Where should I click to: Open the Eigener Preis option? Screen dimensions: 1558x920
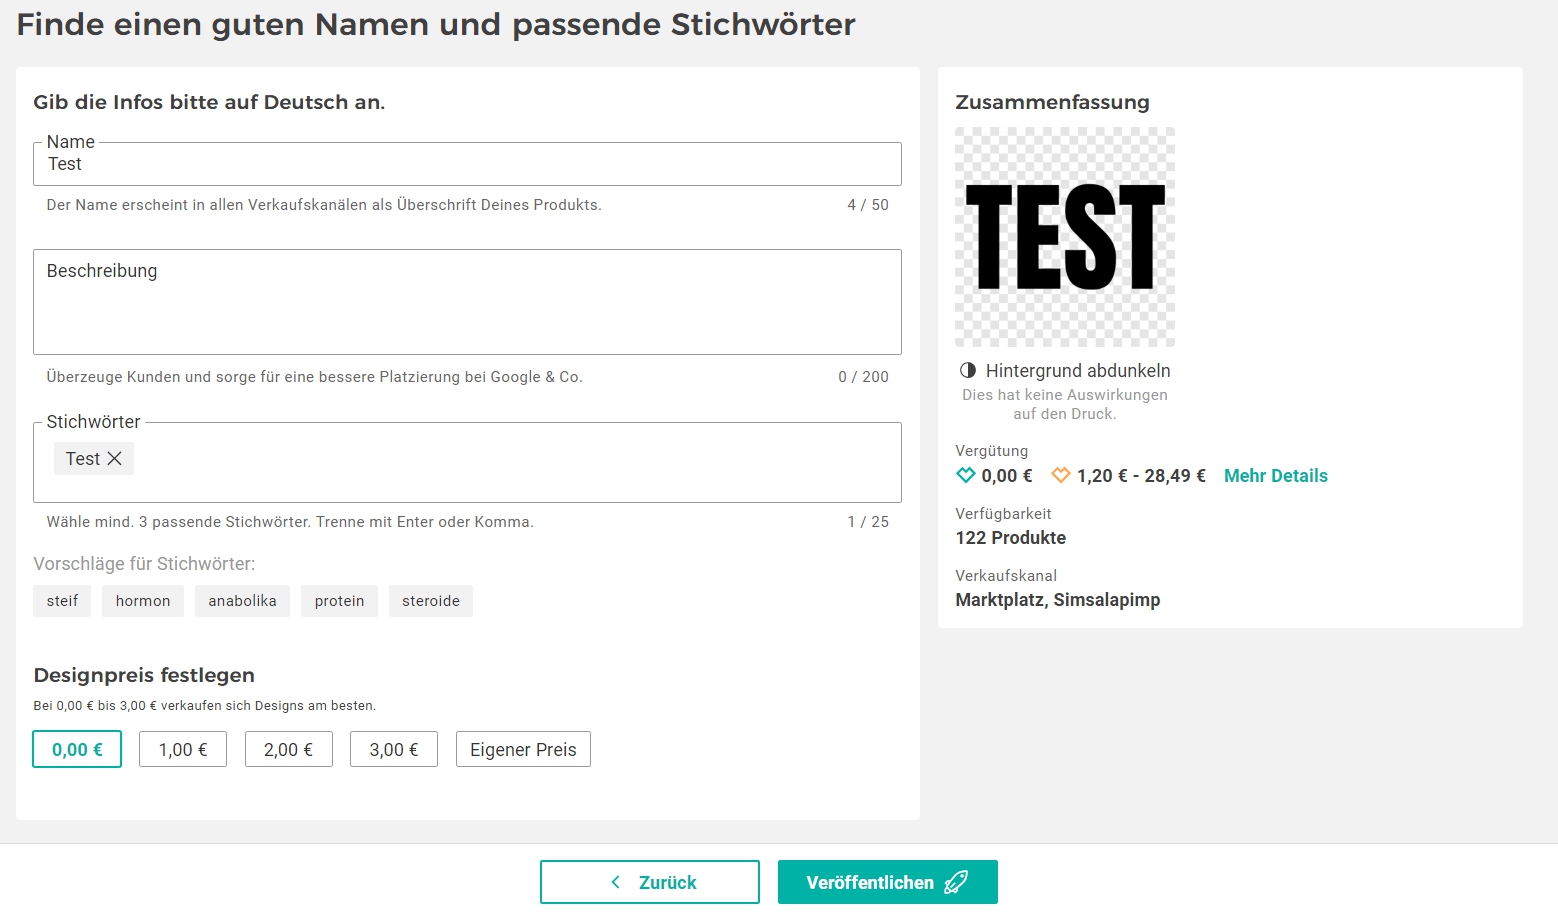coord(523,750)
